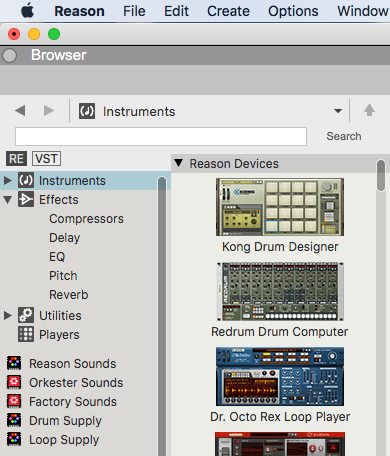Collapse the Effects tree item

[x=7, y=200]
